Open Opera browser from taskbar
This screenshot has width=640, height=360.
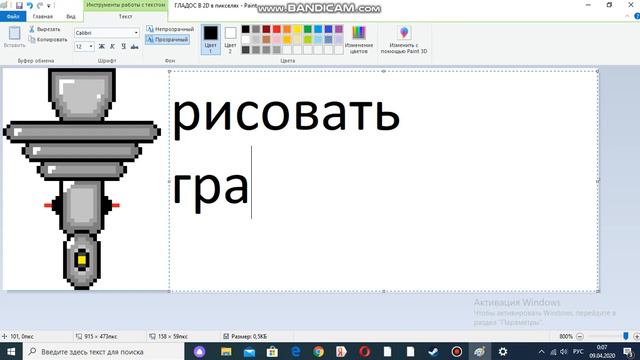[x=364, y=351]
